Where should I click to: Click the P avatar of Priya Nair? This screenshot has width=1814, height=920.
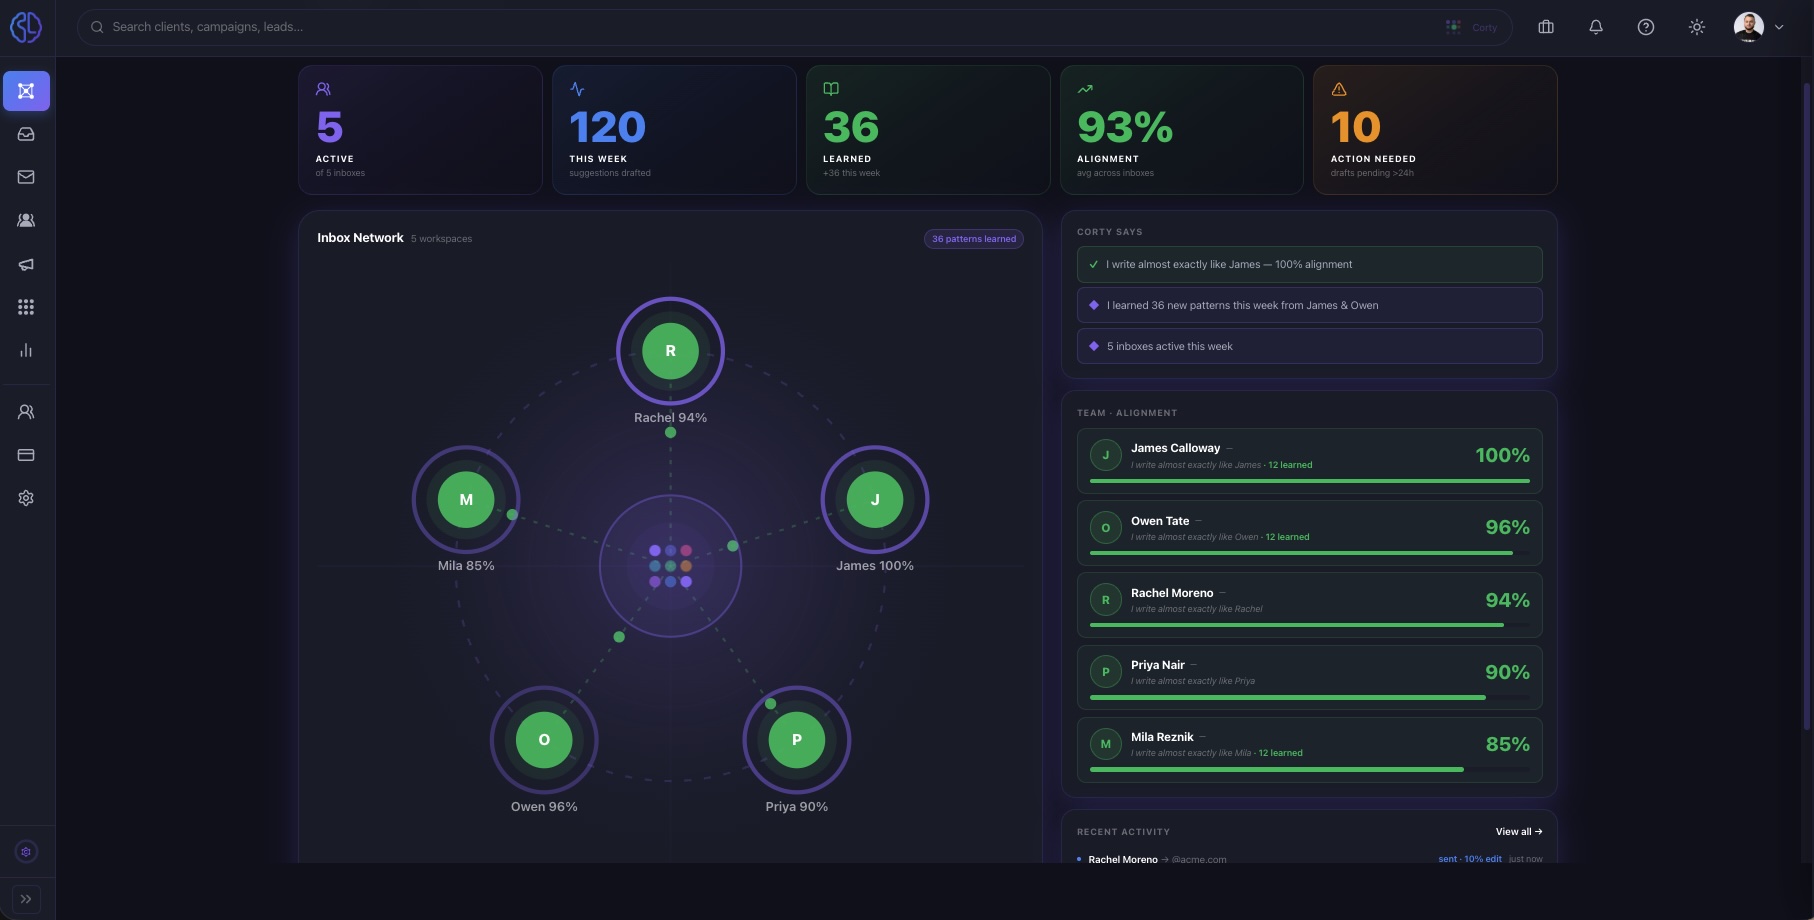[1105, 672]
